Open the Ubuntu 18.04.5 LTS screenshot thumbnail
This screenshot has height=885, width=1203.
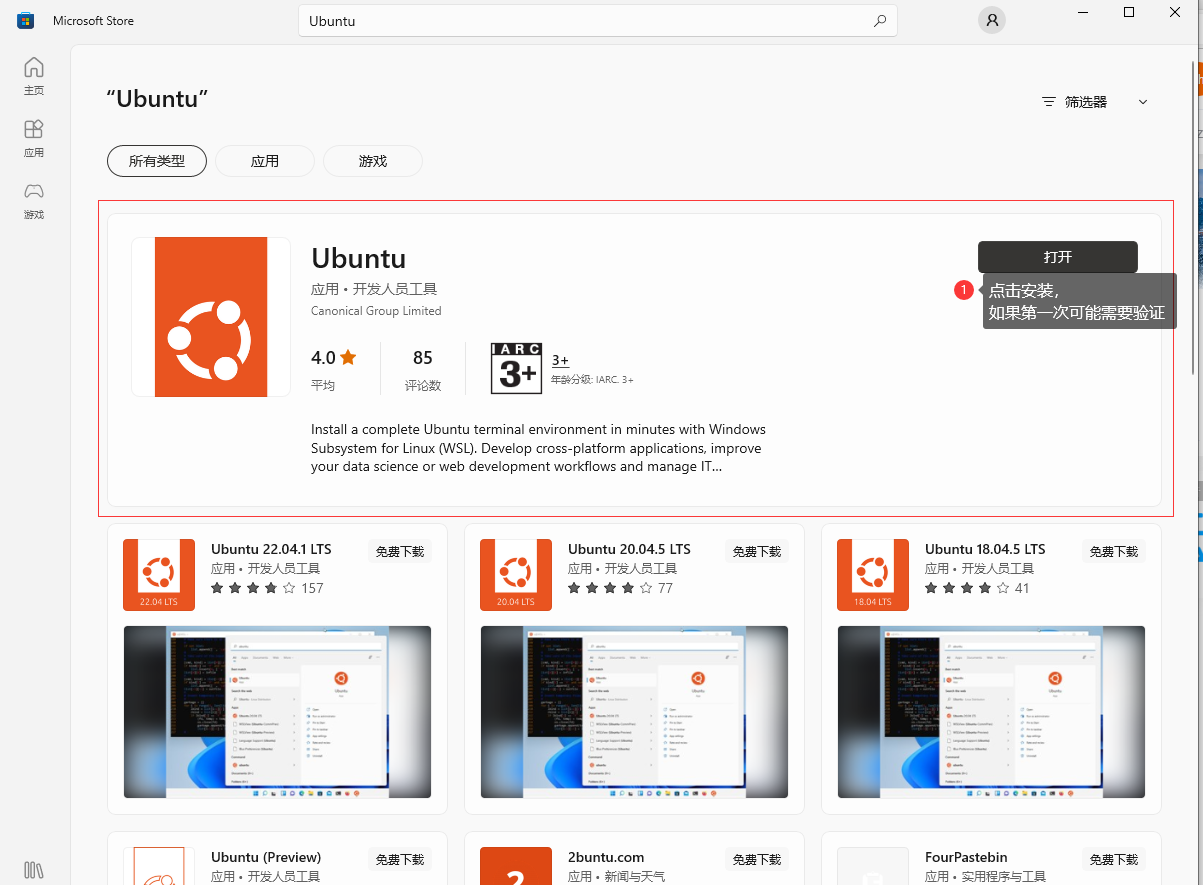[991, 712]
